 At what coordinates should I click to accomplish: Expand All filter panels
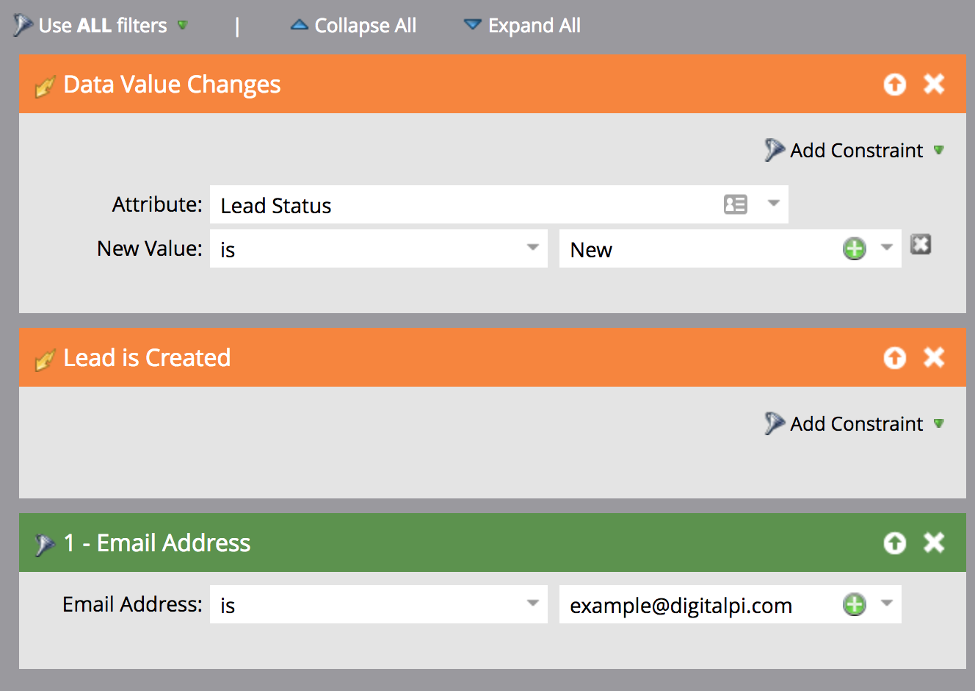coord(522,26)
